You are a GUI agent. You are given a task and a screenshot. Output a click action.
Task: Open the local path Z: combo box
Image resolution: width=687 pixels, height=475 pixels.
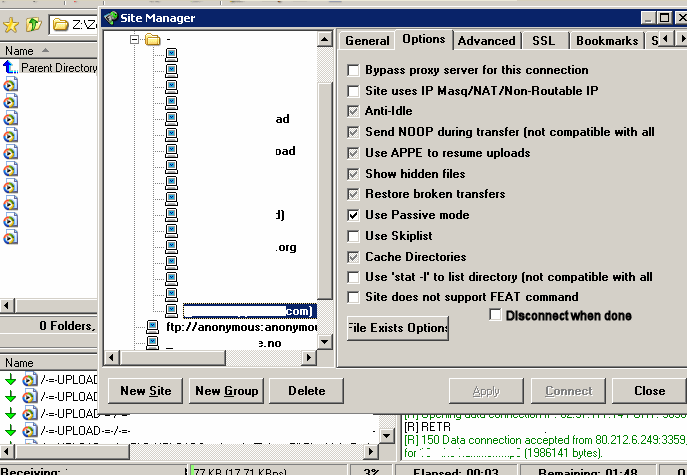click(75, 23)
